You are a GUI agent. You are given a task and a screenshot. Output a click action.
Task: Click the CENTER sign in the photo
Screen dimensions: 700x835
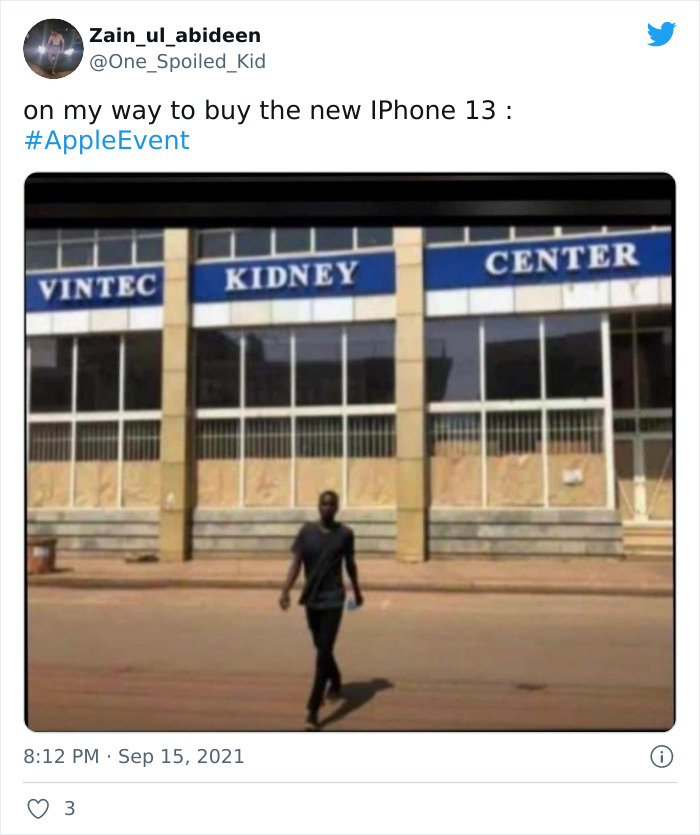click(561, 258)
